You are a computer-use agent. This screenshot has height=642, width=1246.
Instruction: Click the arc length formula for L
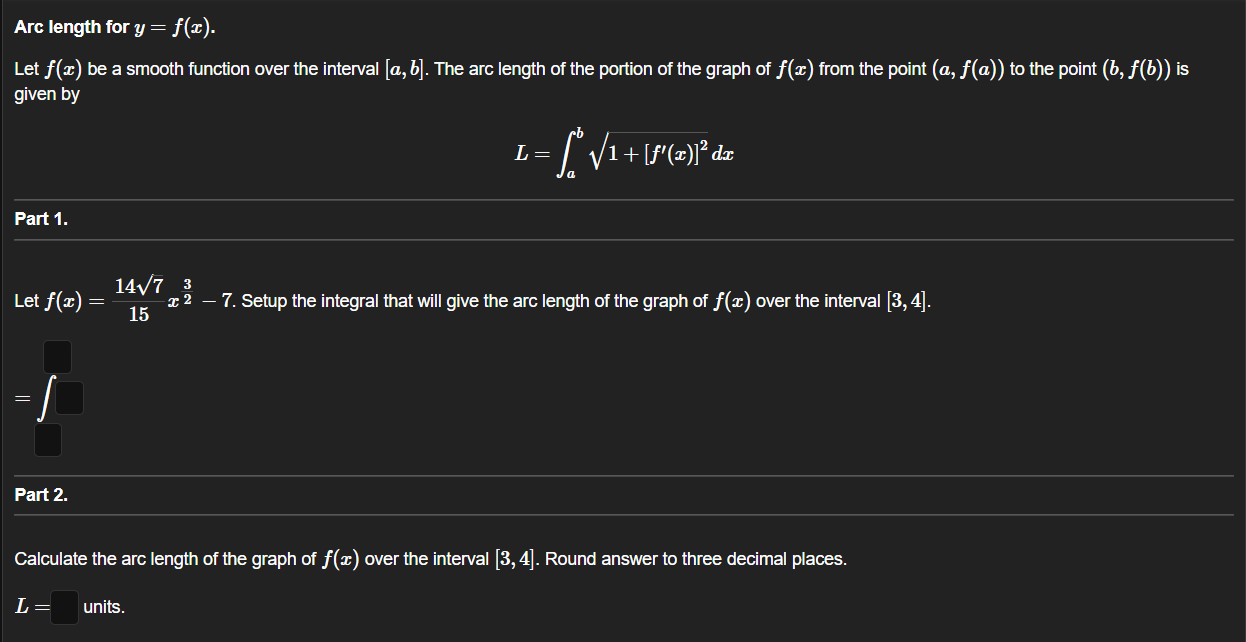coord(623,150)
